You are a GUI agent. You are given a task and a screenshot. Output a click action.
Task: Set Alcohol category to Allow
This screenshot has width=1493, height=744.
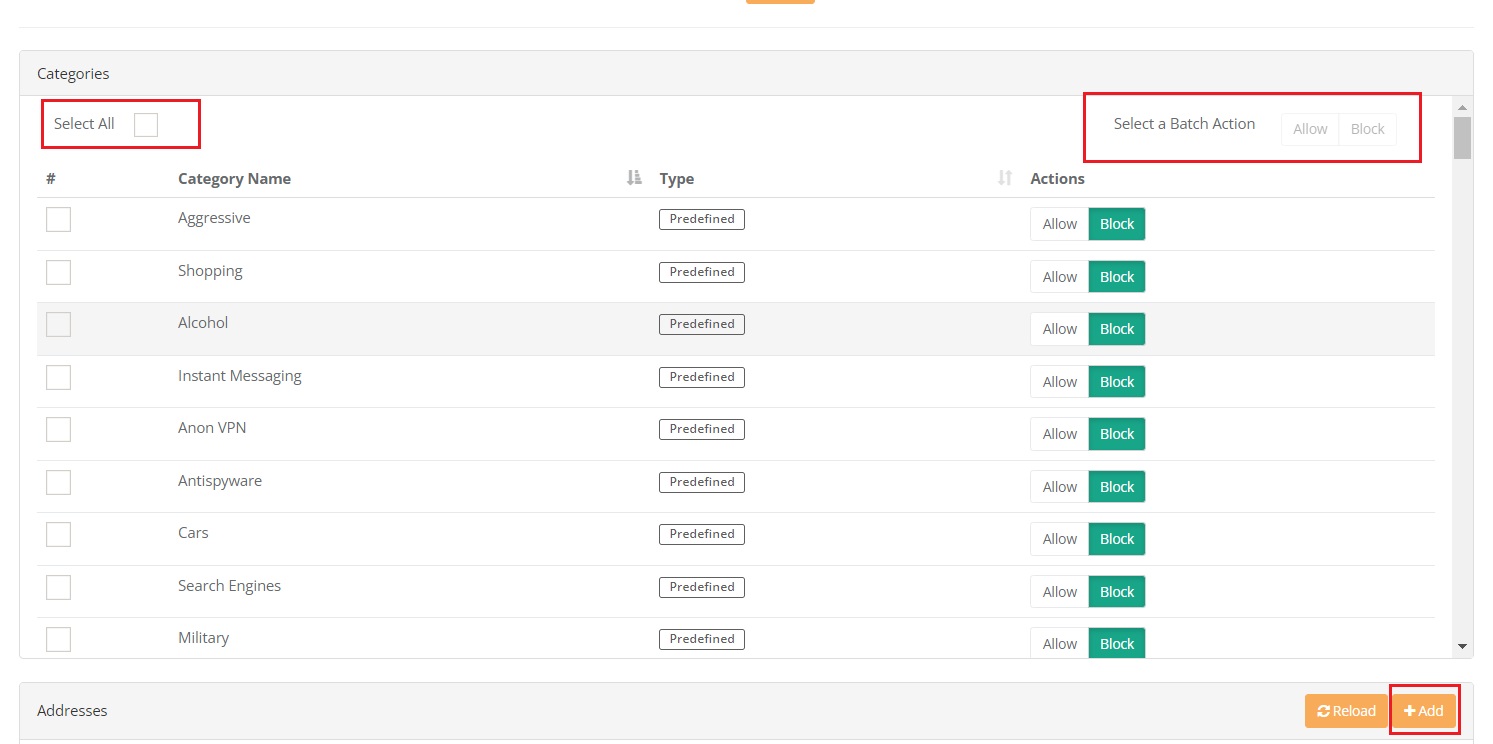(1059, 329)
